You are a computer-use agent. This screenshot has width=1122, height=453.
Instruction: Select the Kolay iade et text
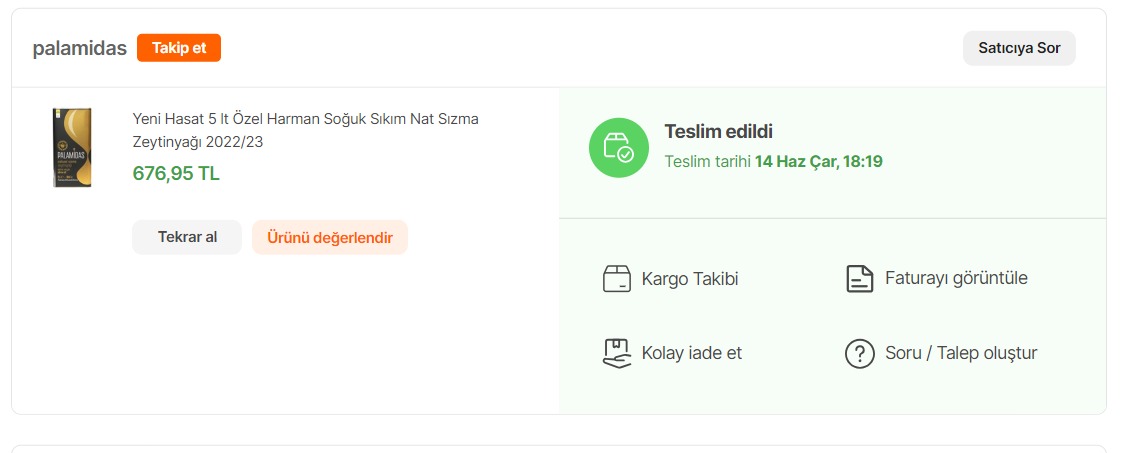pyautogui.click(x=692, y=353)
